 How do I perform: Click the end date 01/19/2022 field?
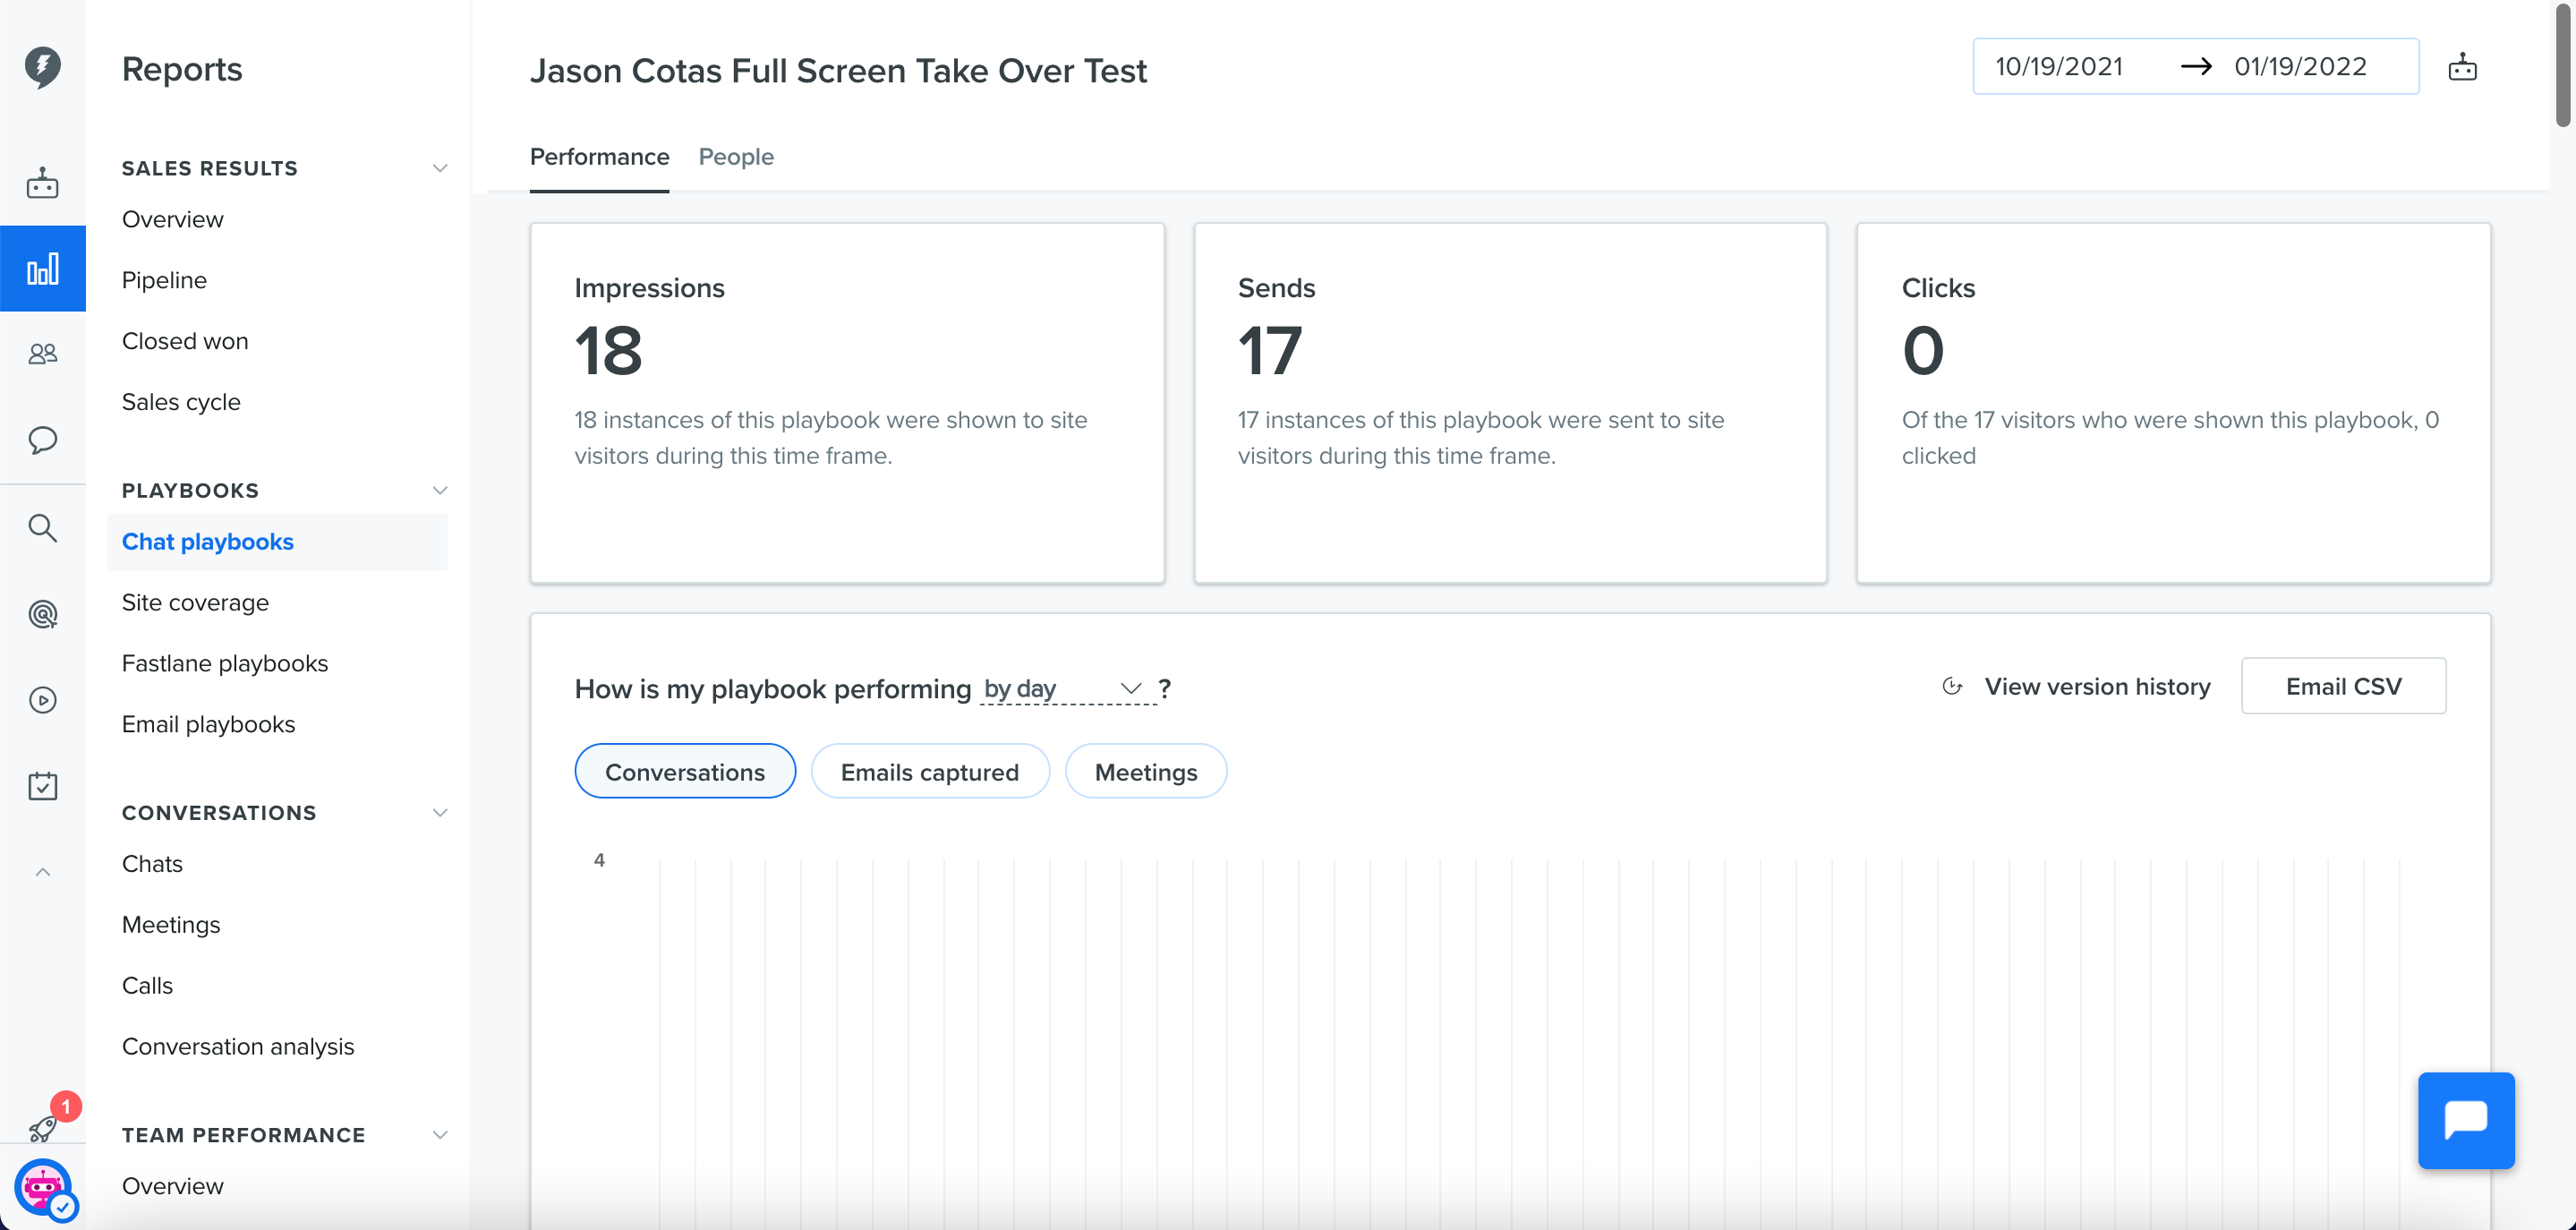click(x=2300, y=67)
